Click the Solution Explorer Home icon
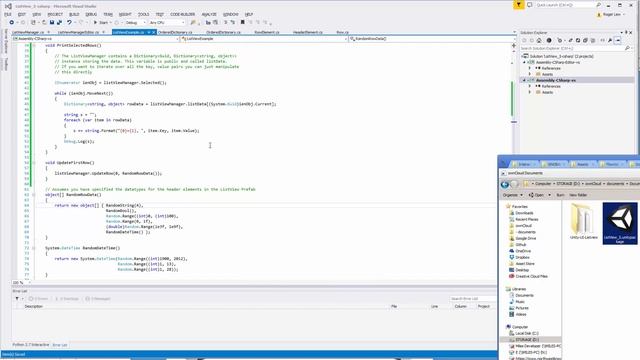 539,40
